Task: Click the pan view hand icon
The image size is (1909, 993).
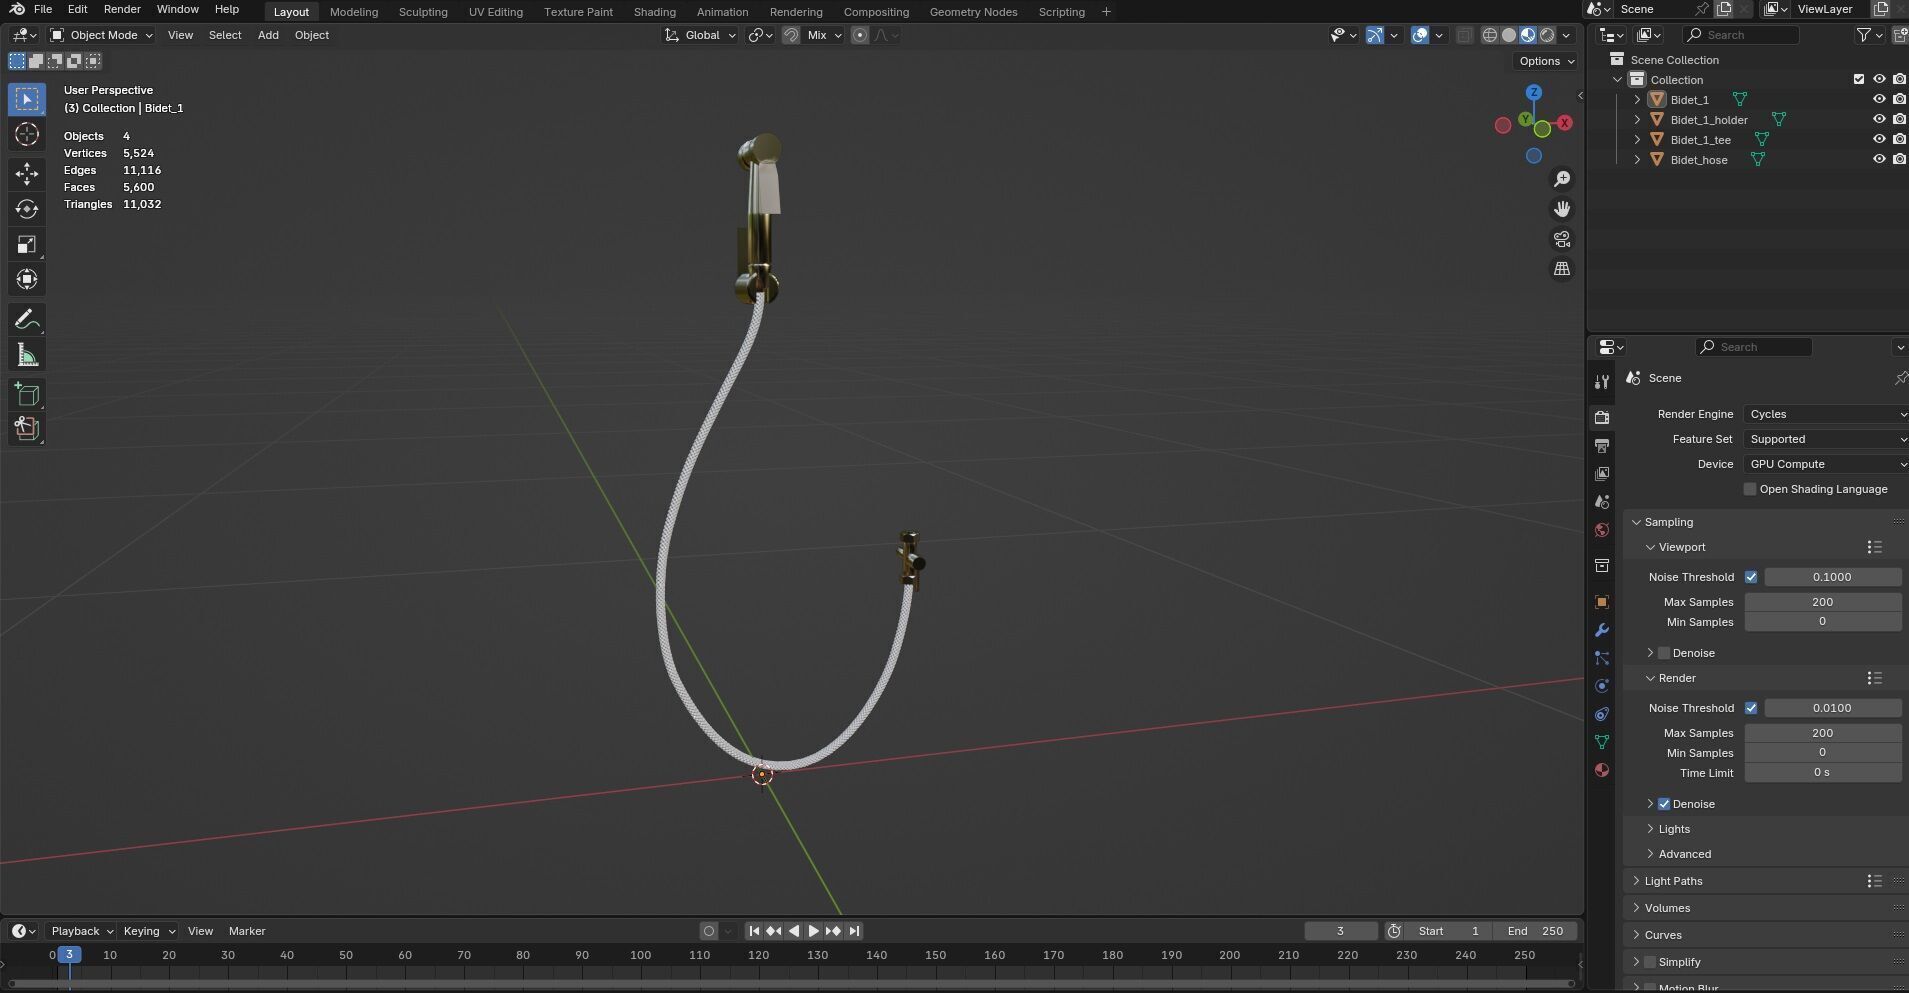Action: (1561, 209)
